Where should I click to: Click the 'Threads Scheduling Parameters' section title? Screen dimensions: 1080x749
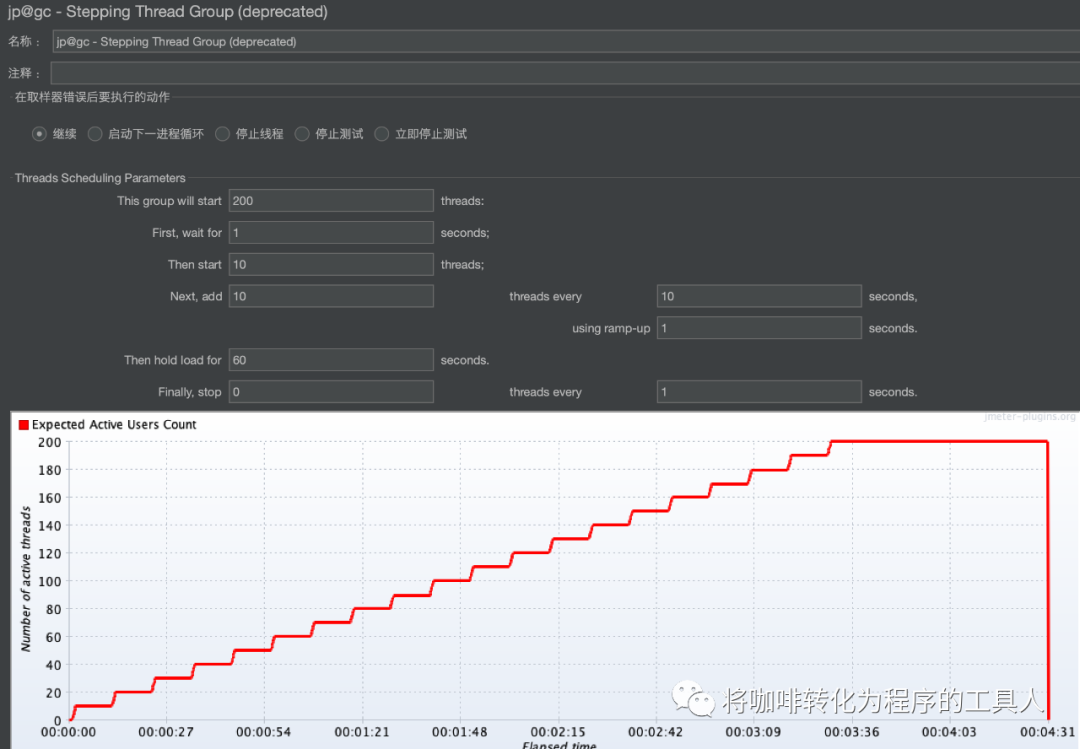[x=100, y=178]
